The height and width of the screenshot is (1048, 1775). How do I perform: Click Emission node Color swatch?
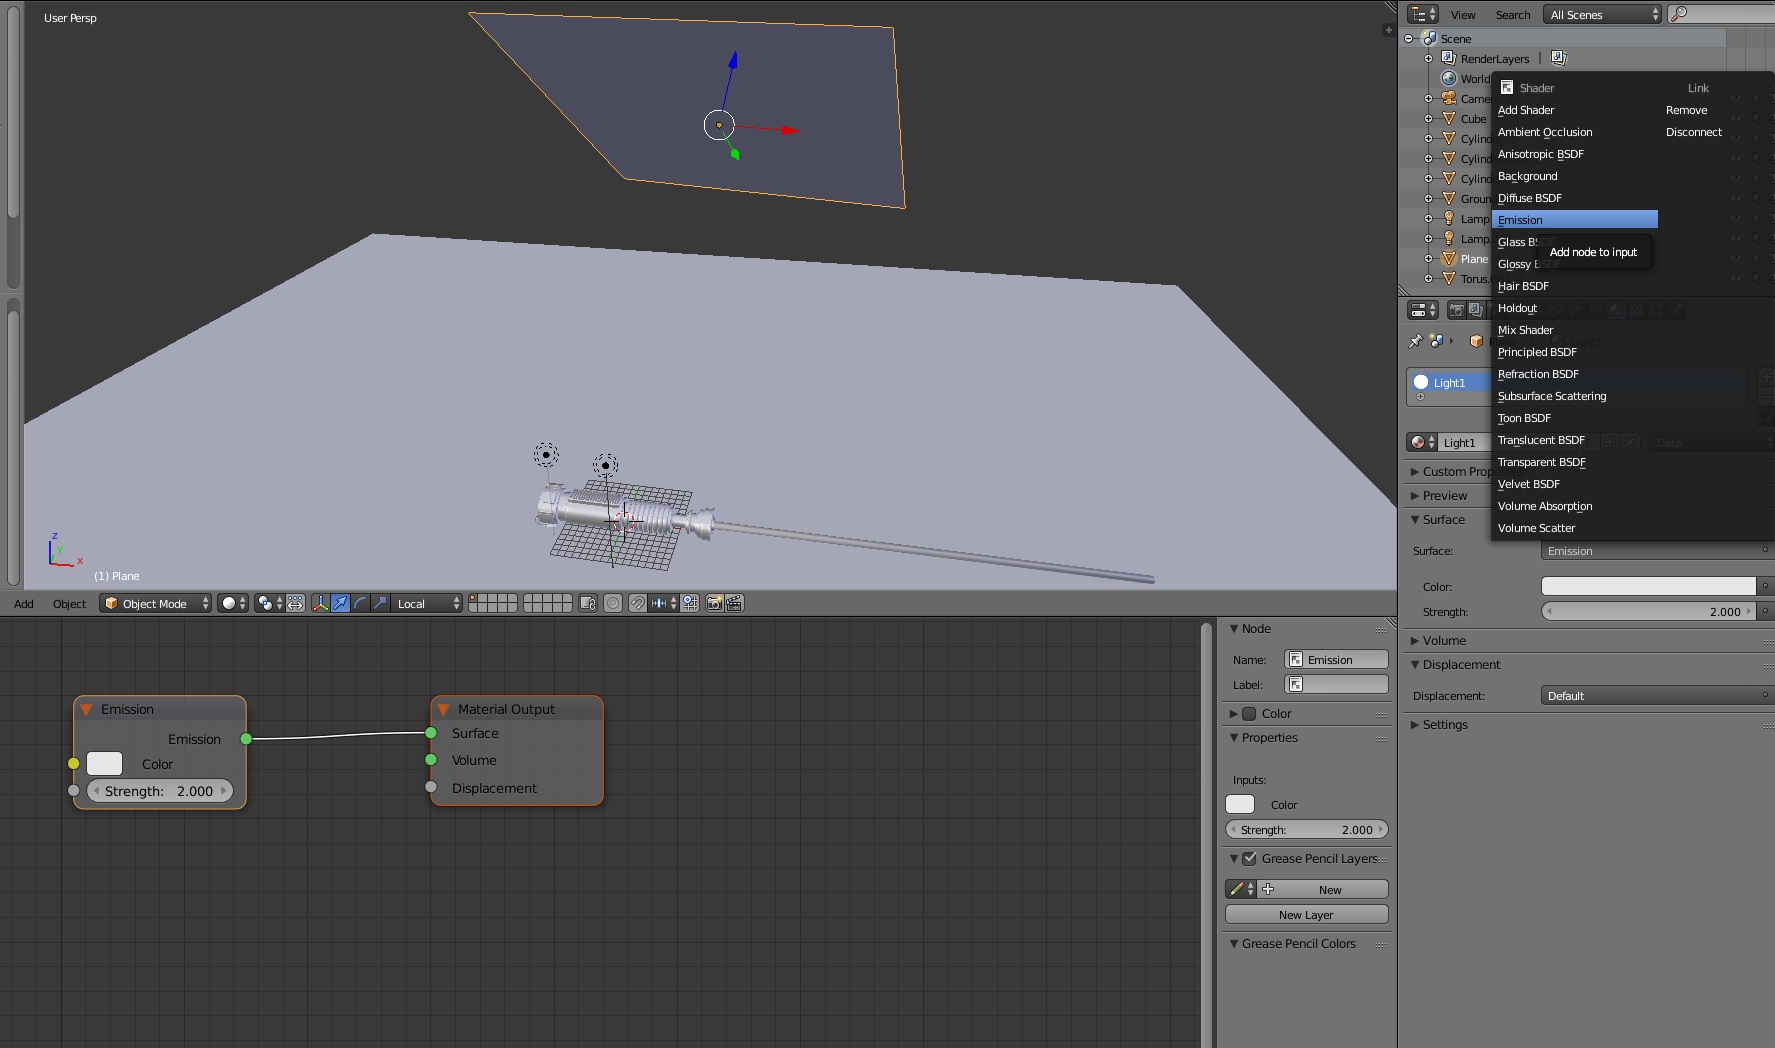[105, 763]
